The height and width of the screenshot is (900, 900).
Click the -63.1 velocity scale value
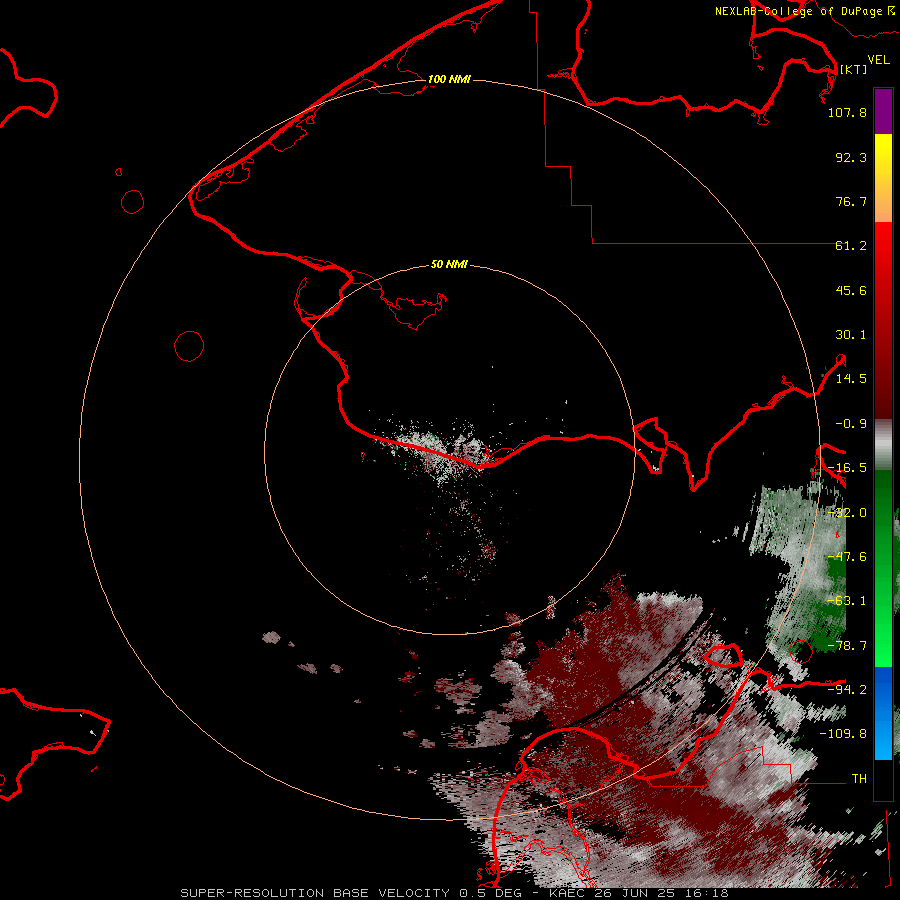847,601
